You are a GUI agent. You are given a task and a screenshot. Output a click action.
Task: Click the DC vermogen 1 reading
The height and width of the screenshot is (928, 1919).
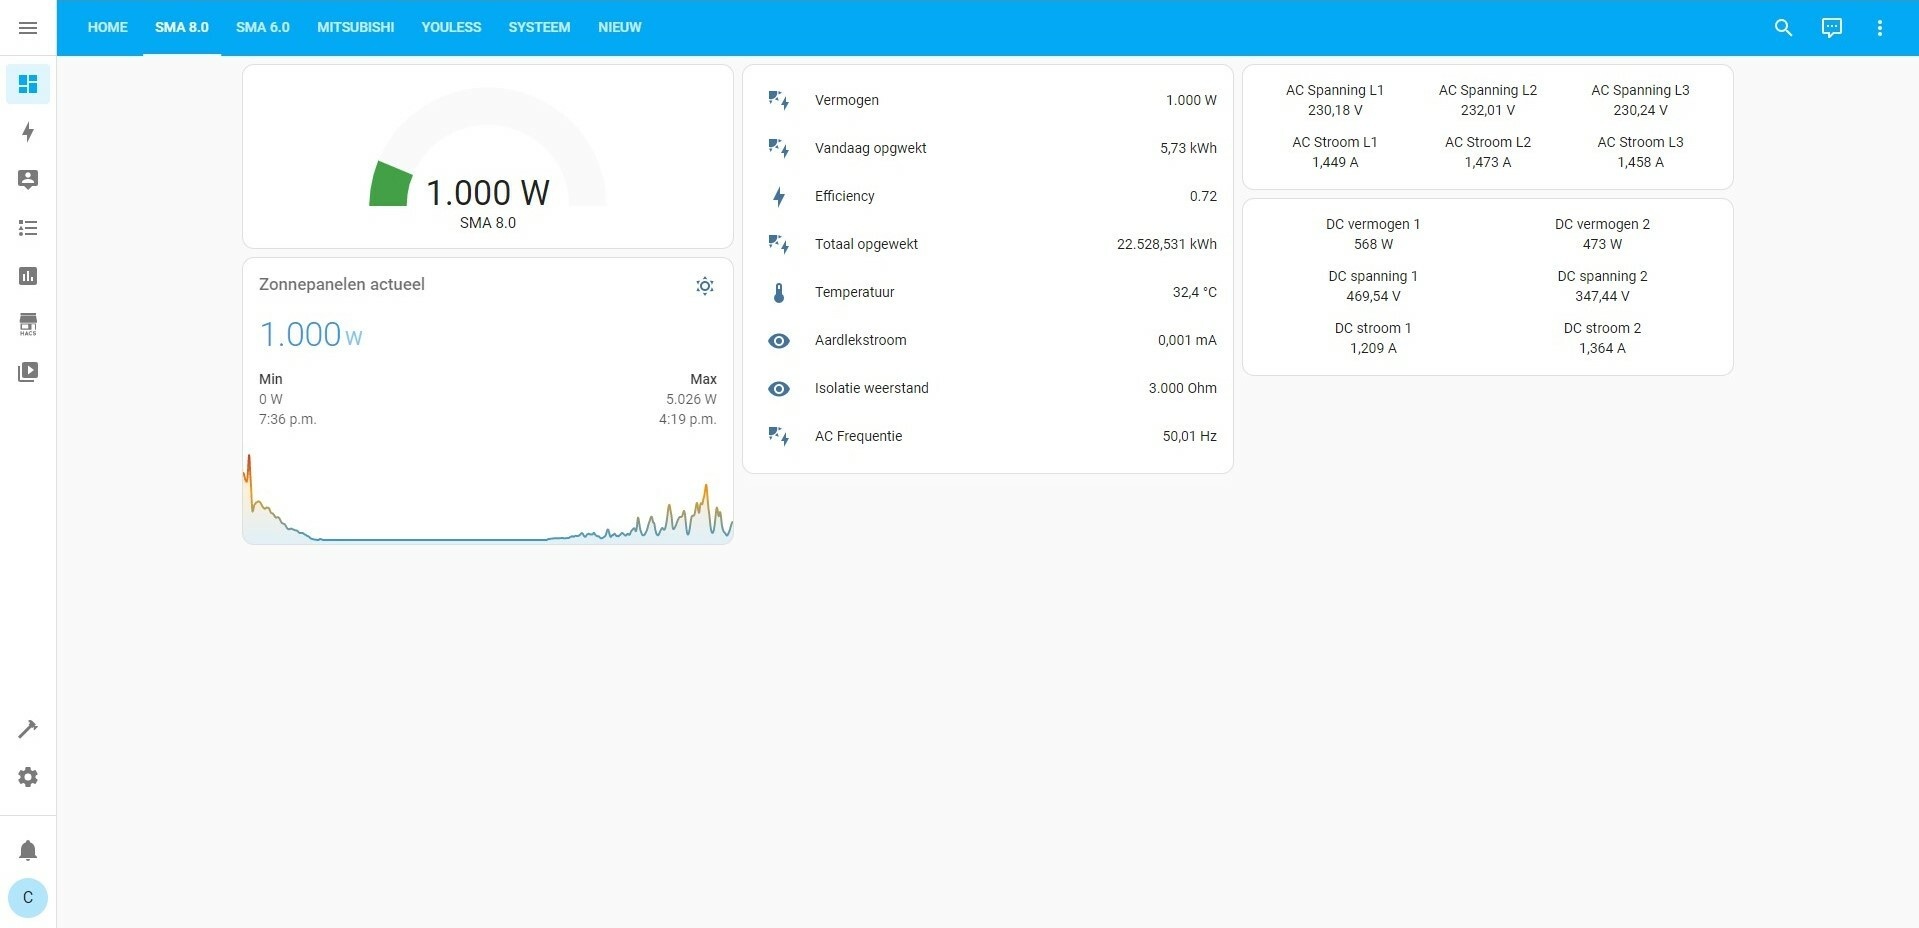1373,234
